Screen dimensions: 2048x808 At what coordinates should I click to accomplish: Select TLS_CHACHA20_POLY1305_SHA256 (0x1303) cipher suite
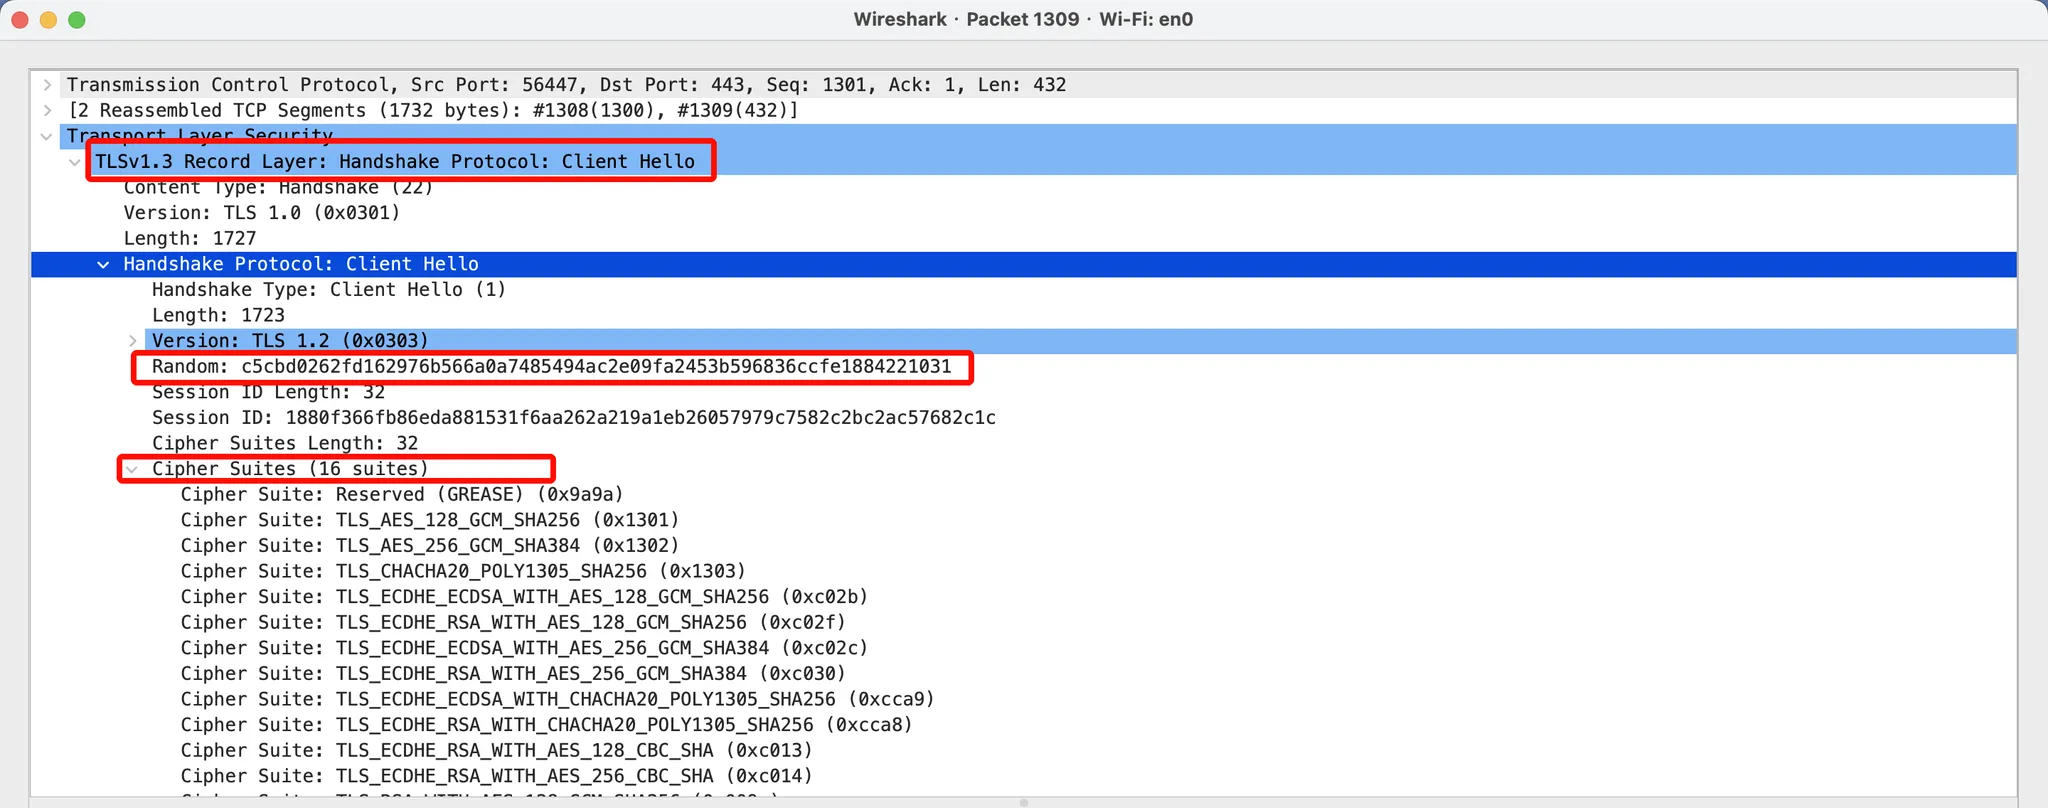tap(463, 571)
